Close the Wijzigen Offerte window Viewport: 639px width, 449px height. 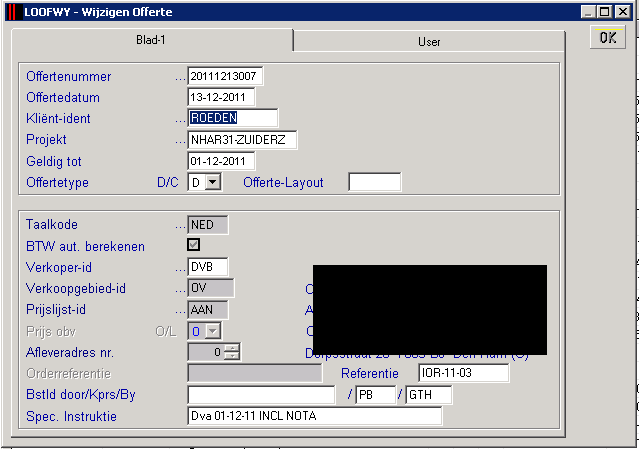click(x=623, y=12)
